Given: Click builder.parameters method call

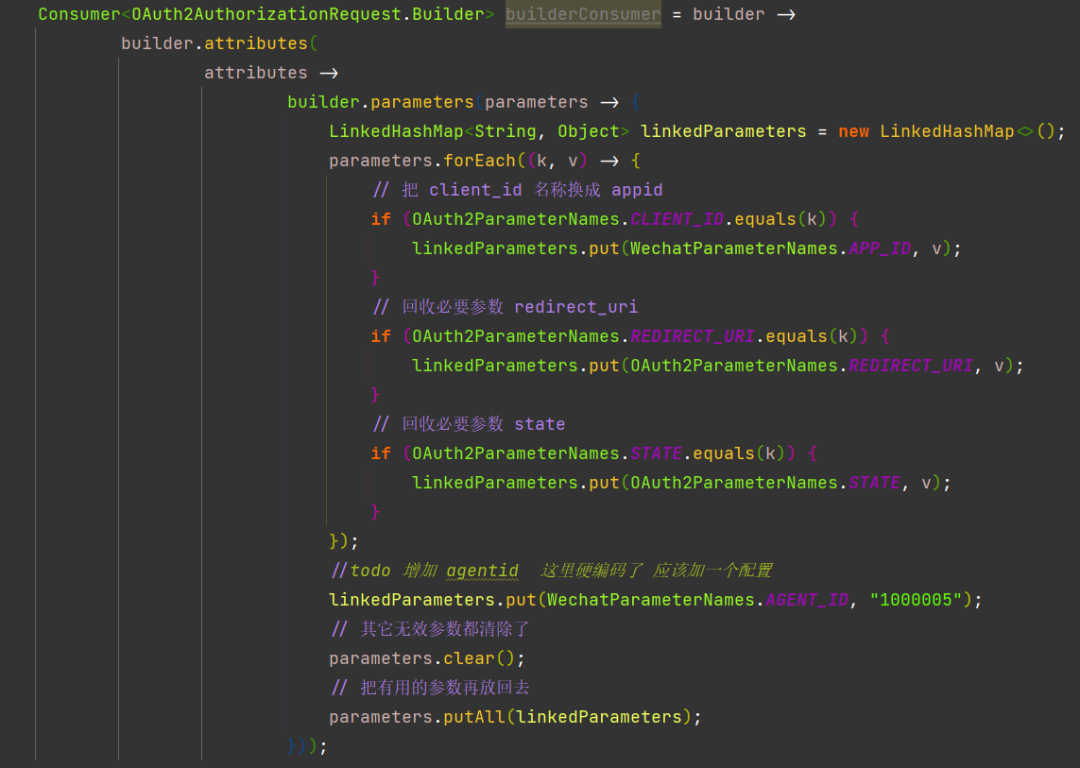Looking at the screenshot, I should click(380, 102).
